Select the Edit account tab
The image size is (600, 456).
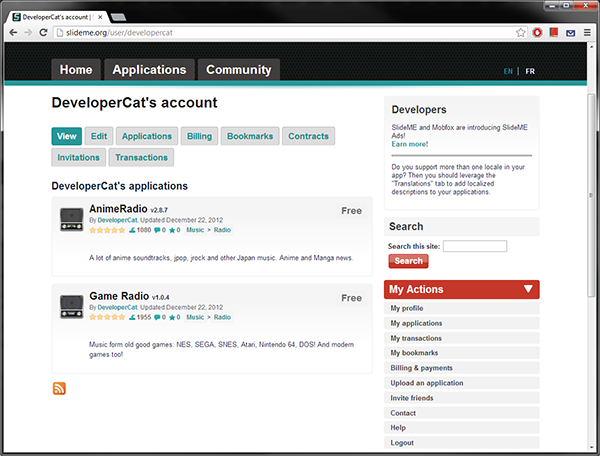point(99,136)
